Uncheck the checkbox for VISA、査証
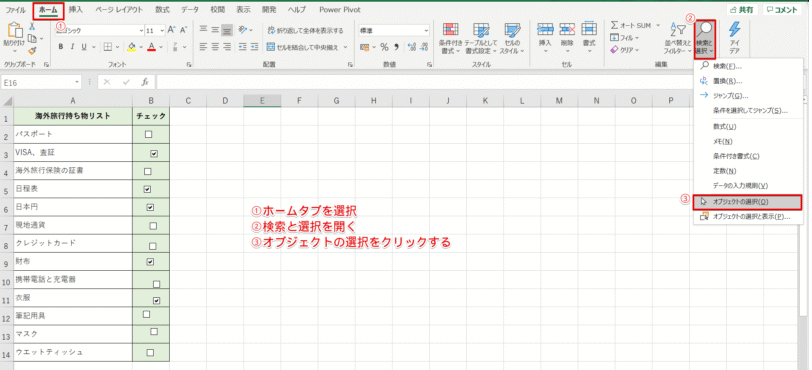The height and width of the screenshot is (370, 812). click(x=154, y=154)
